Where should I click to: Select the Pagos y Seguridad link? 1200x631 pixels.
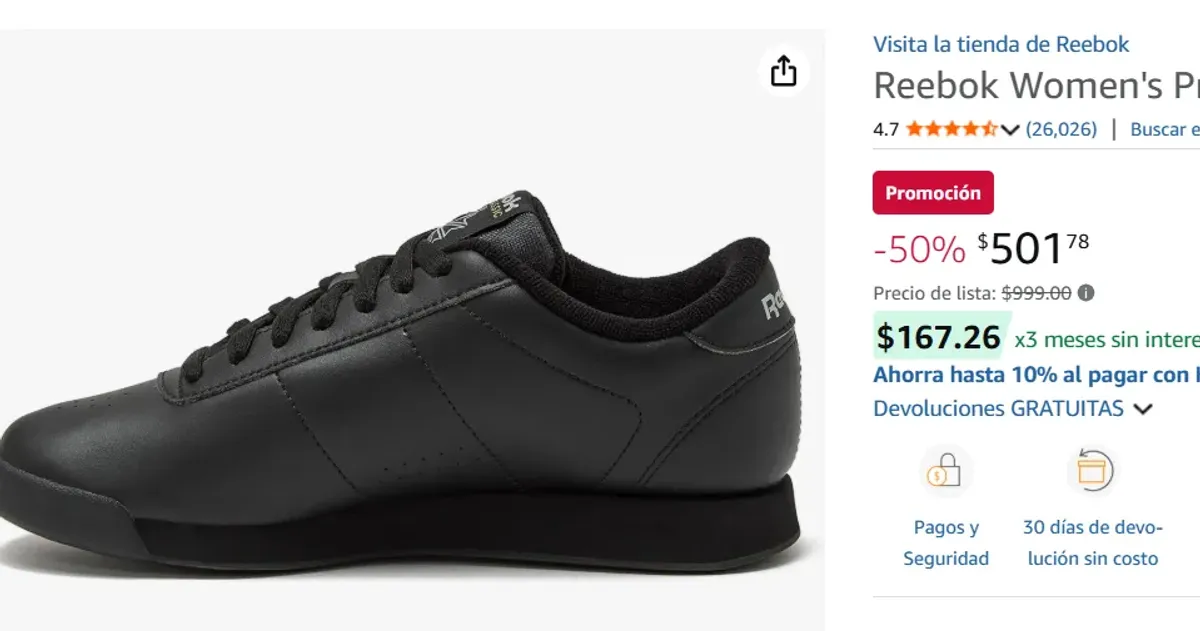946,541
